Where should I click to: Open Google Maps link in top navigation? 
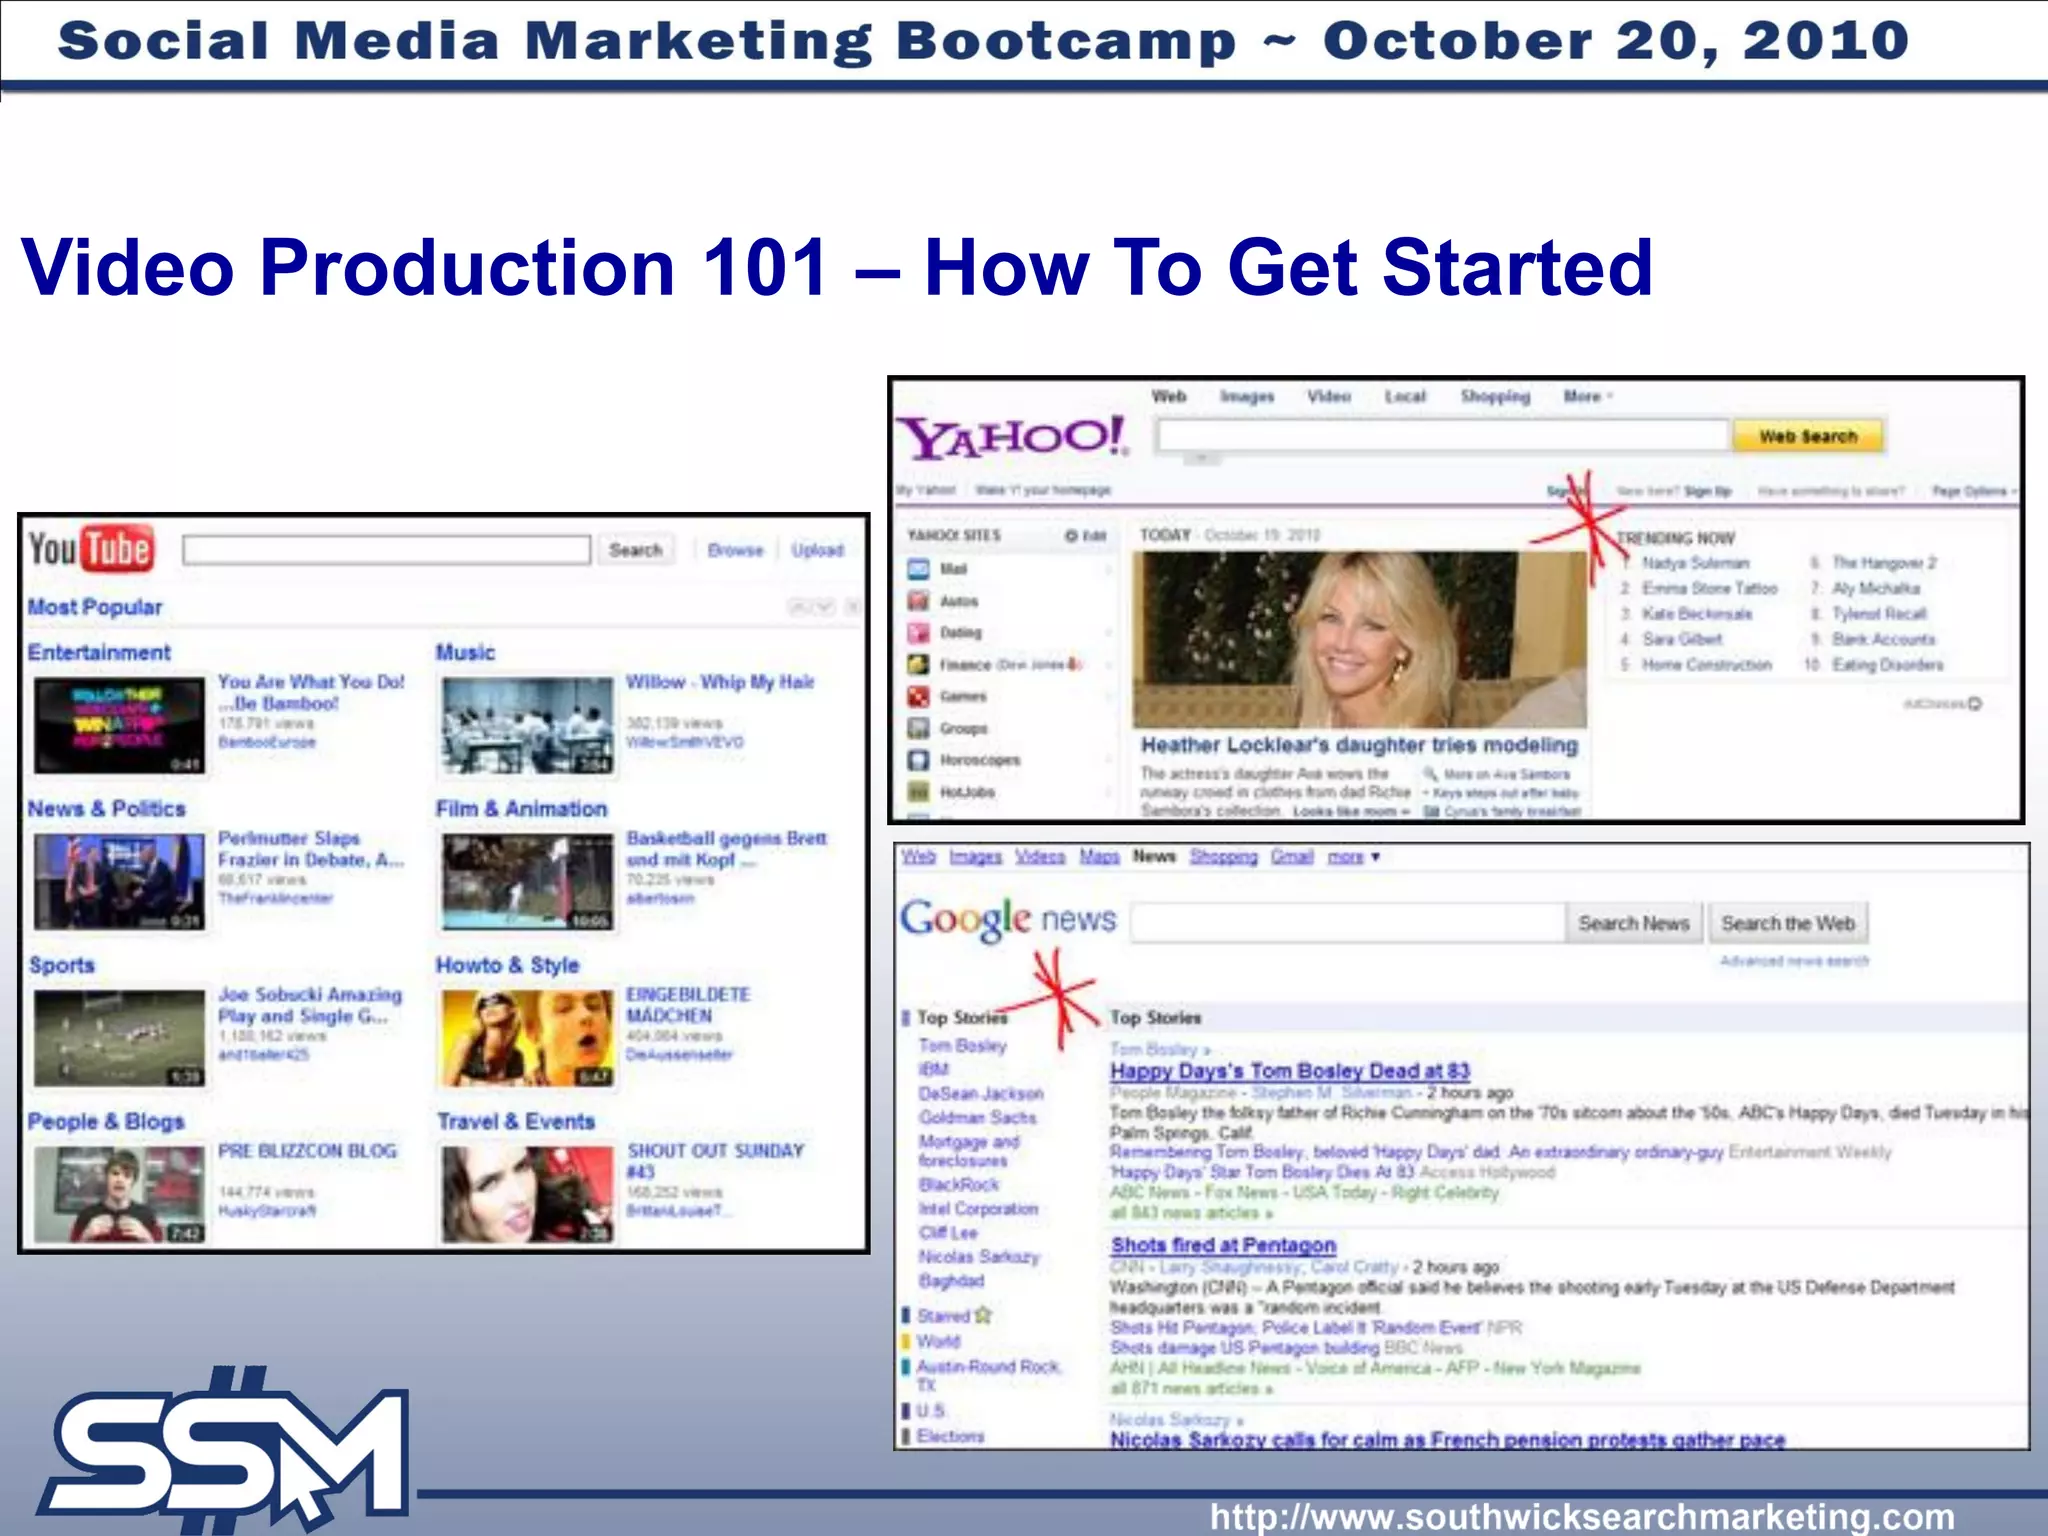(1099, 857)
